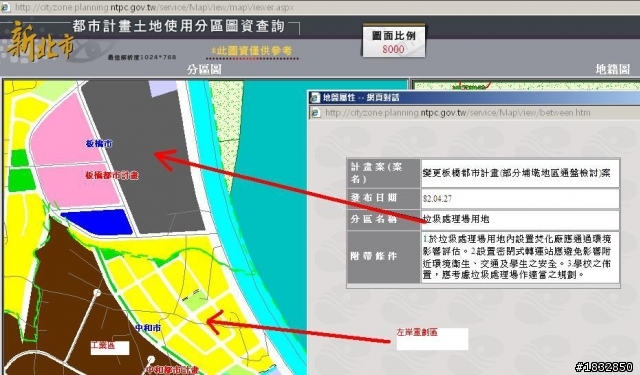Click the 地籍圖 map strip at top right

coord(526,85)
